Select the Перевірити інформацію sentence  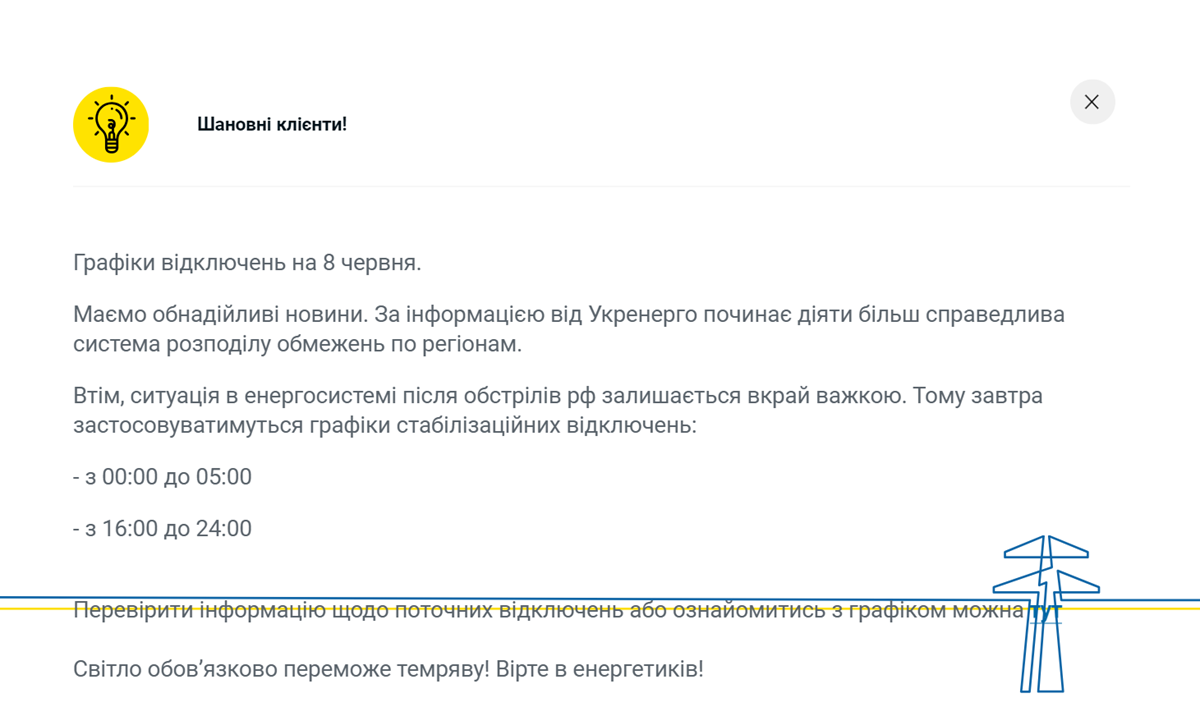click(500, 611)
